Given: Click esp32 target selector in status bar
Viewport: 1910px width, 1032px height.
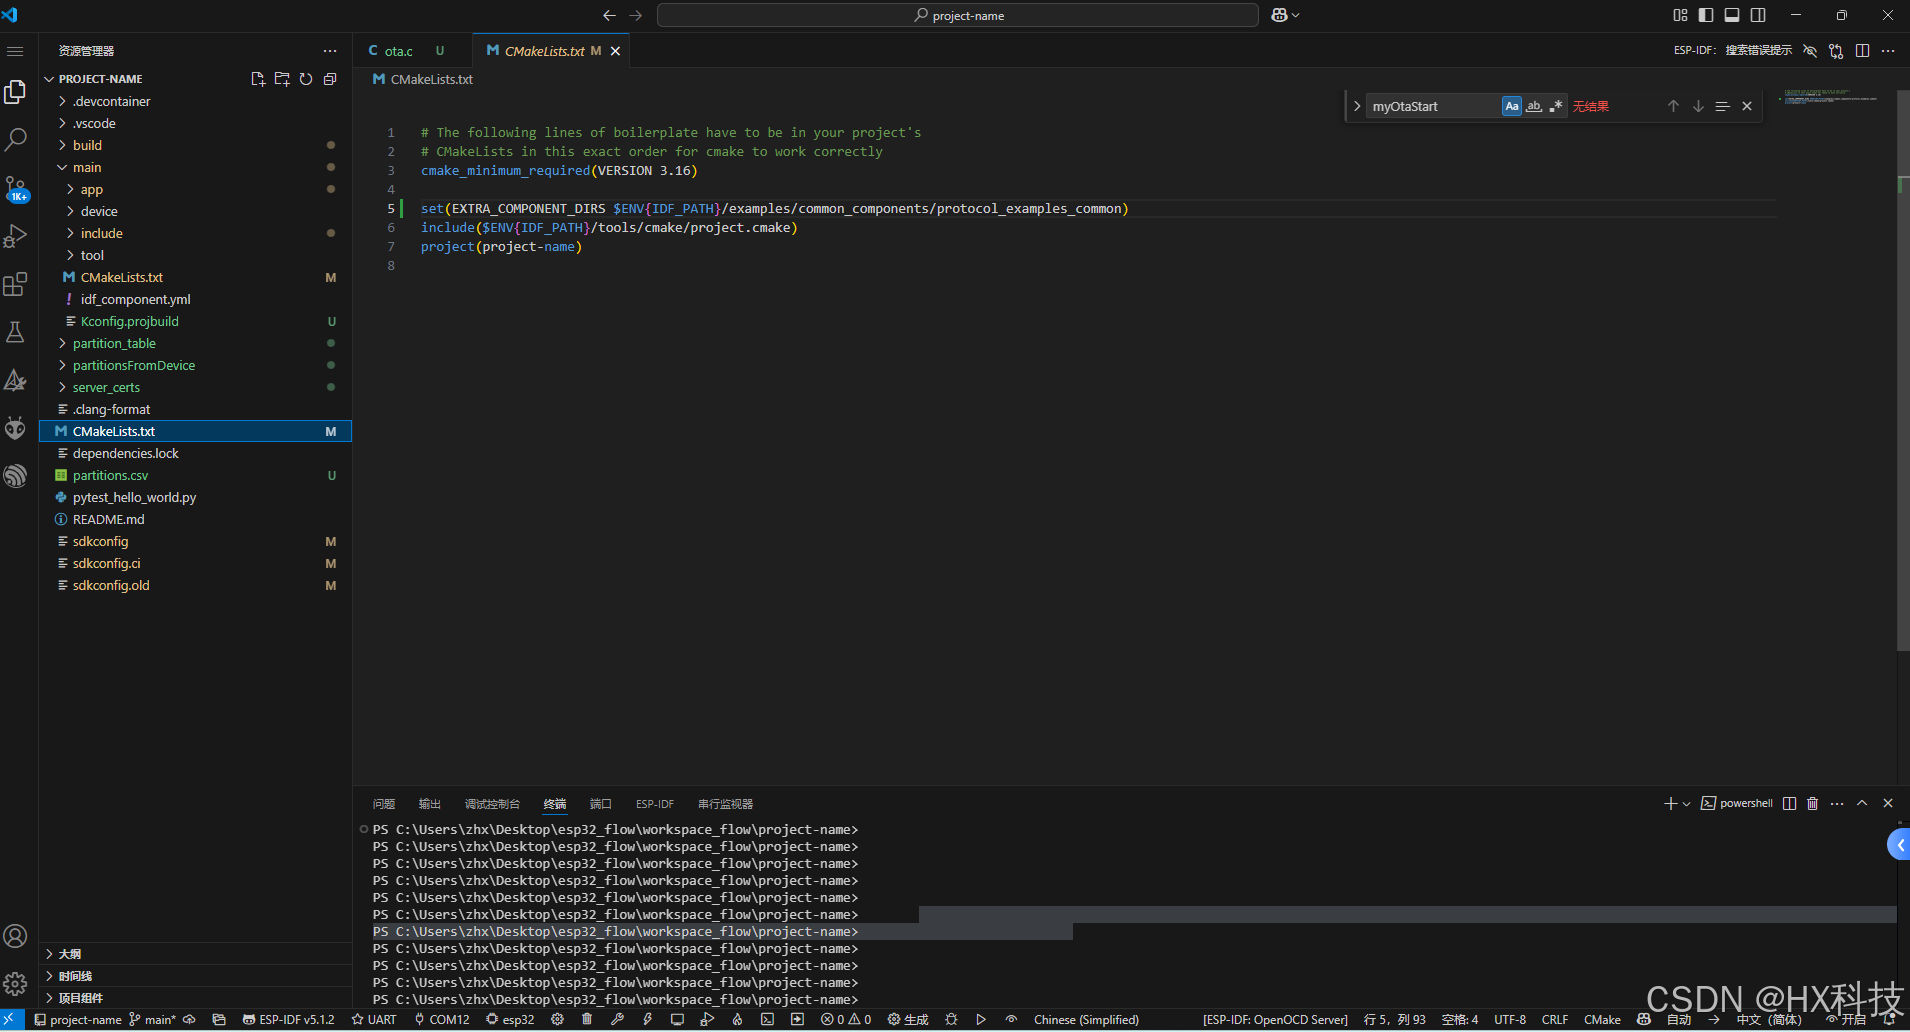Looking at the screenshot, I should click(x=511, y=1020).
